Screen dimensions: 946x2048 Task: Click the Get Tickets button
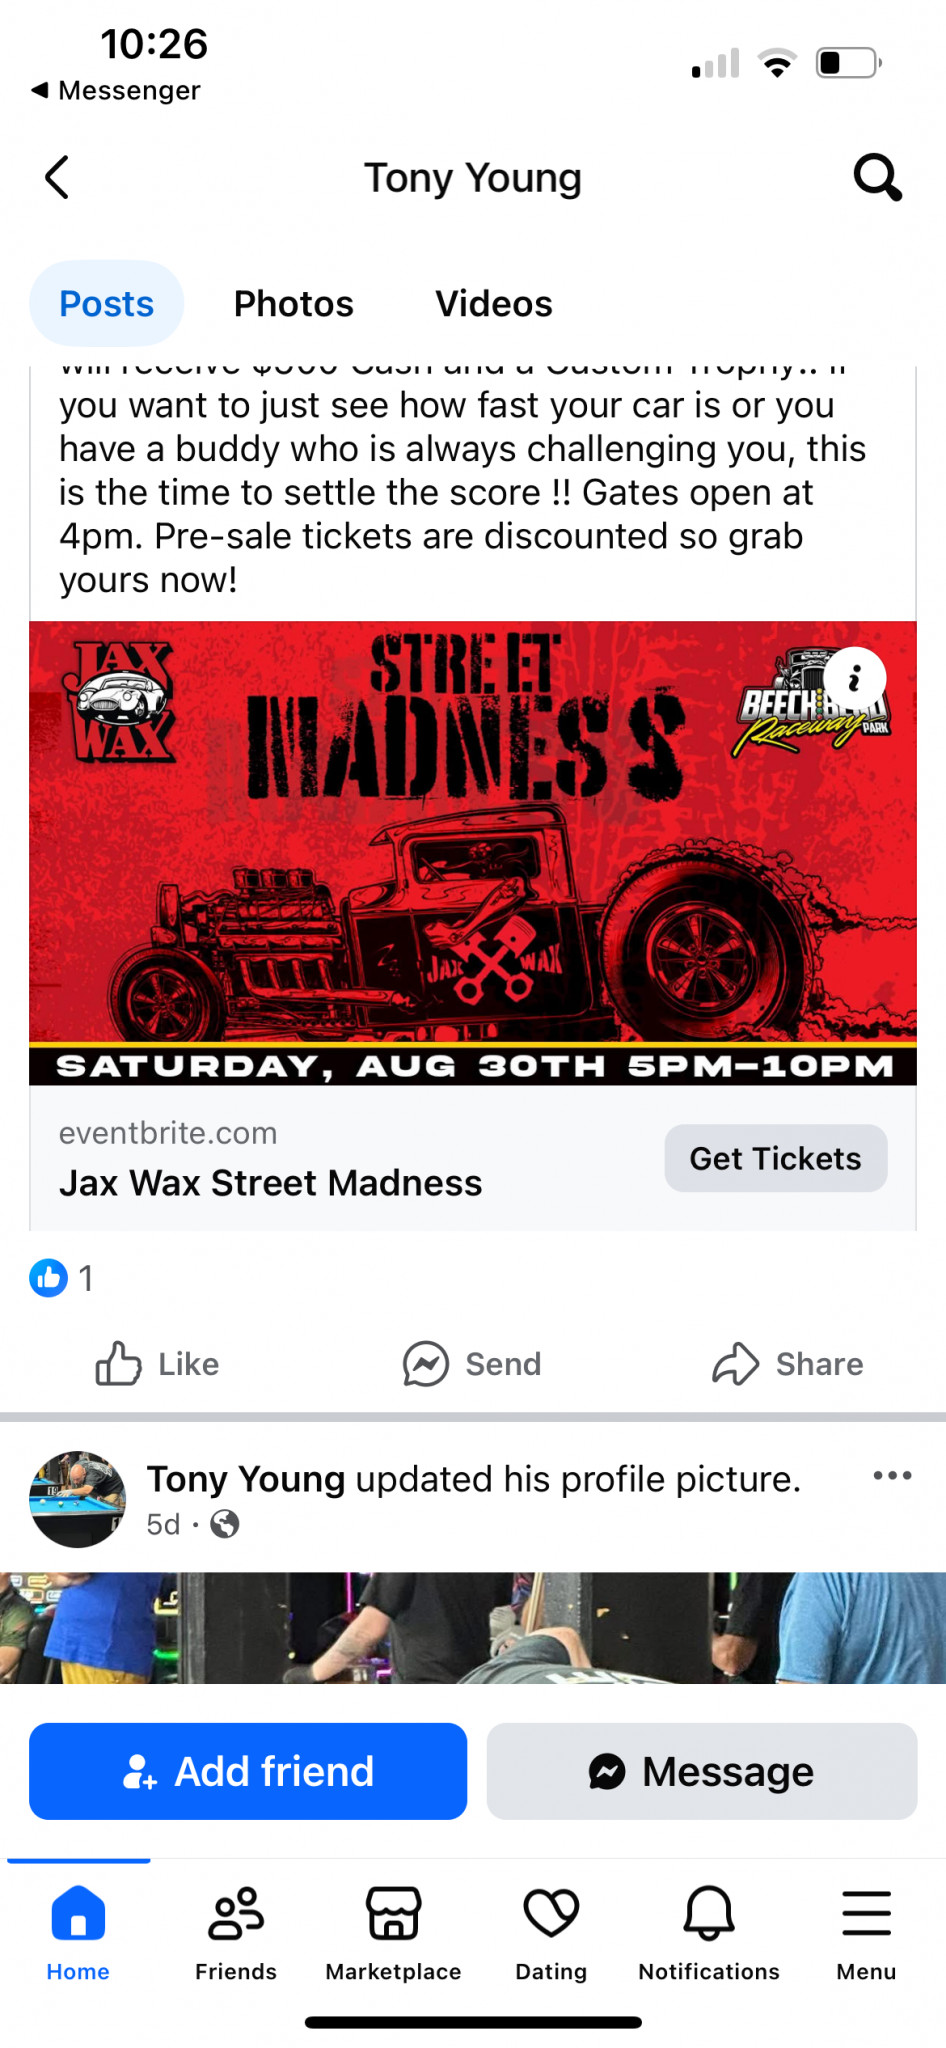point(776,1158)
